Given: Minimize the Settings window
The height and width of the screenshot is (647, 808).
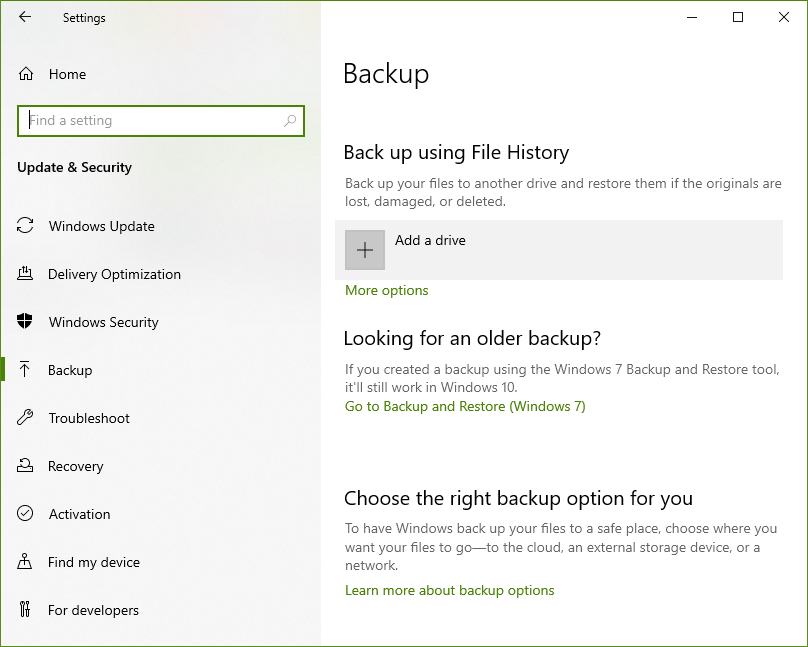Looking at the screenshot, I should (x=692, y=17).
